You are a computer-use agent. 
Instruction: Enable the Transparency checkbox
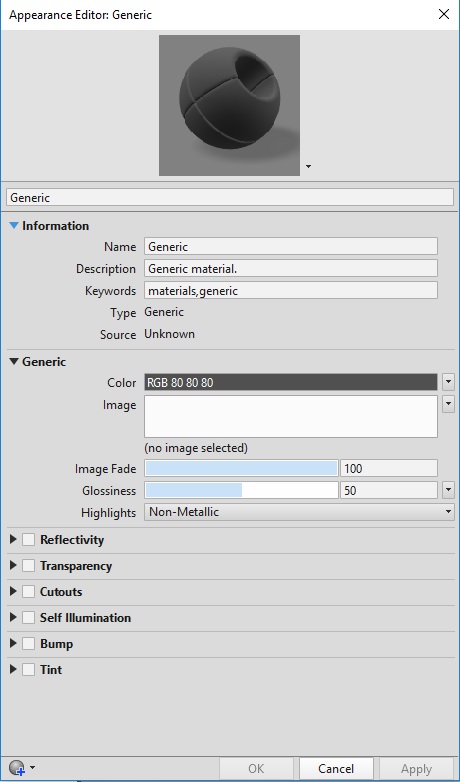click(x=28, y=566)
